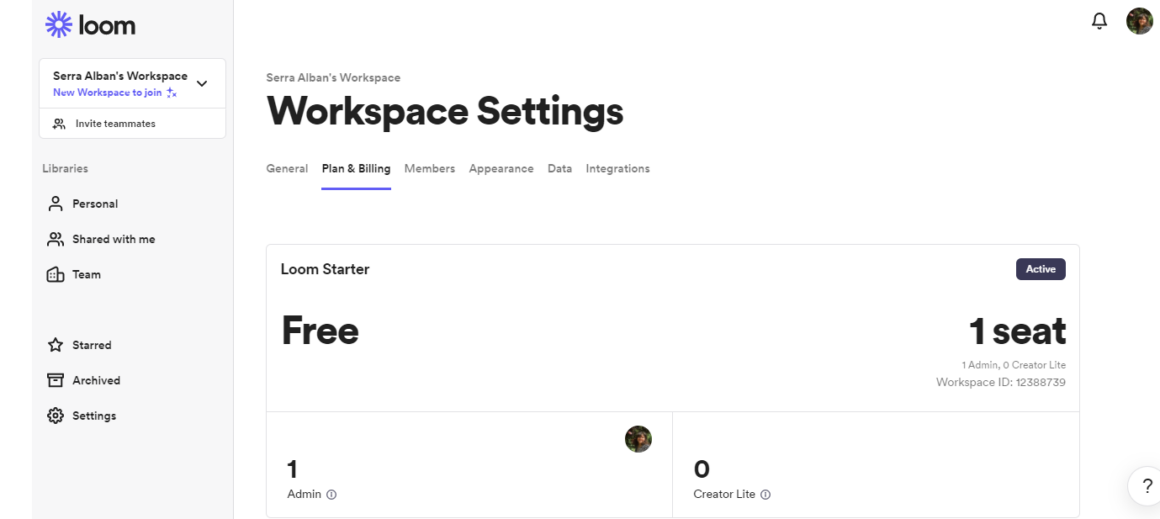This screenshot has width=1160, height=519.
Task: Open the Data tab
Action: tap(560, 169)
